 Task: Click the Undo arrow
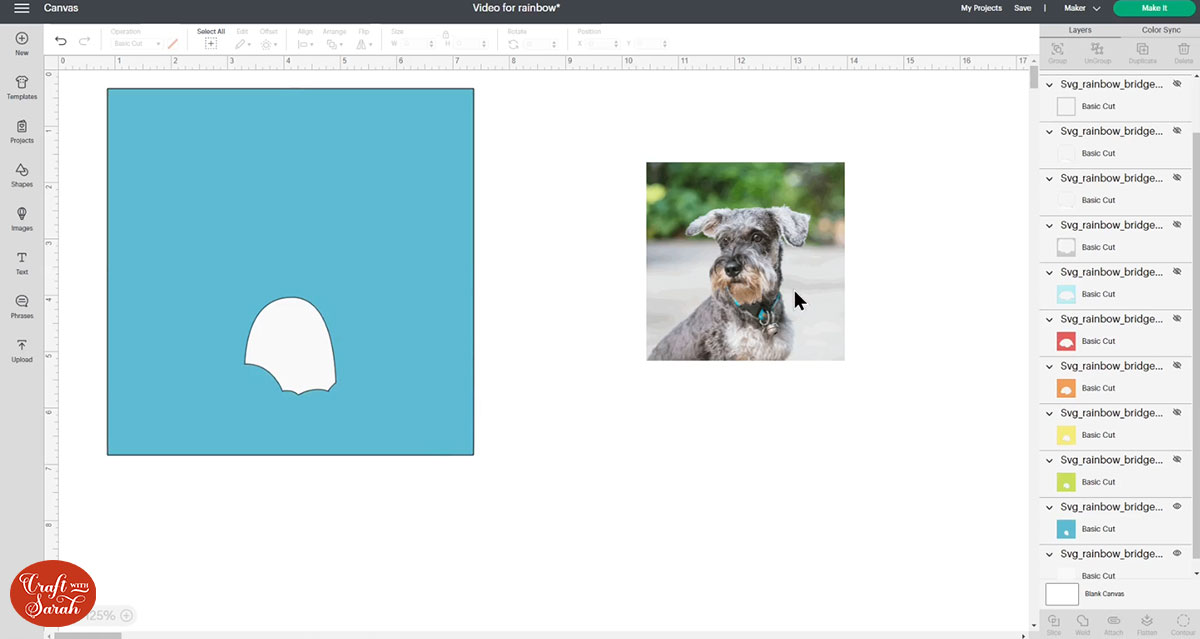point(61,41)
